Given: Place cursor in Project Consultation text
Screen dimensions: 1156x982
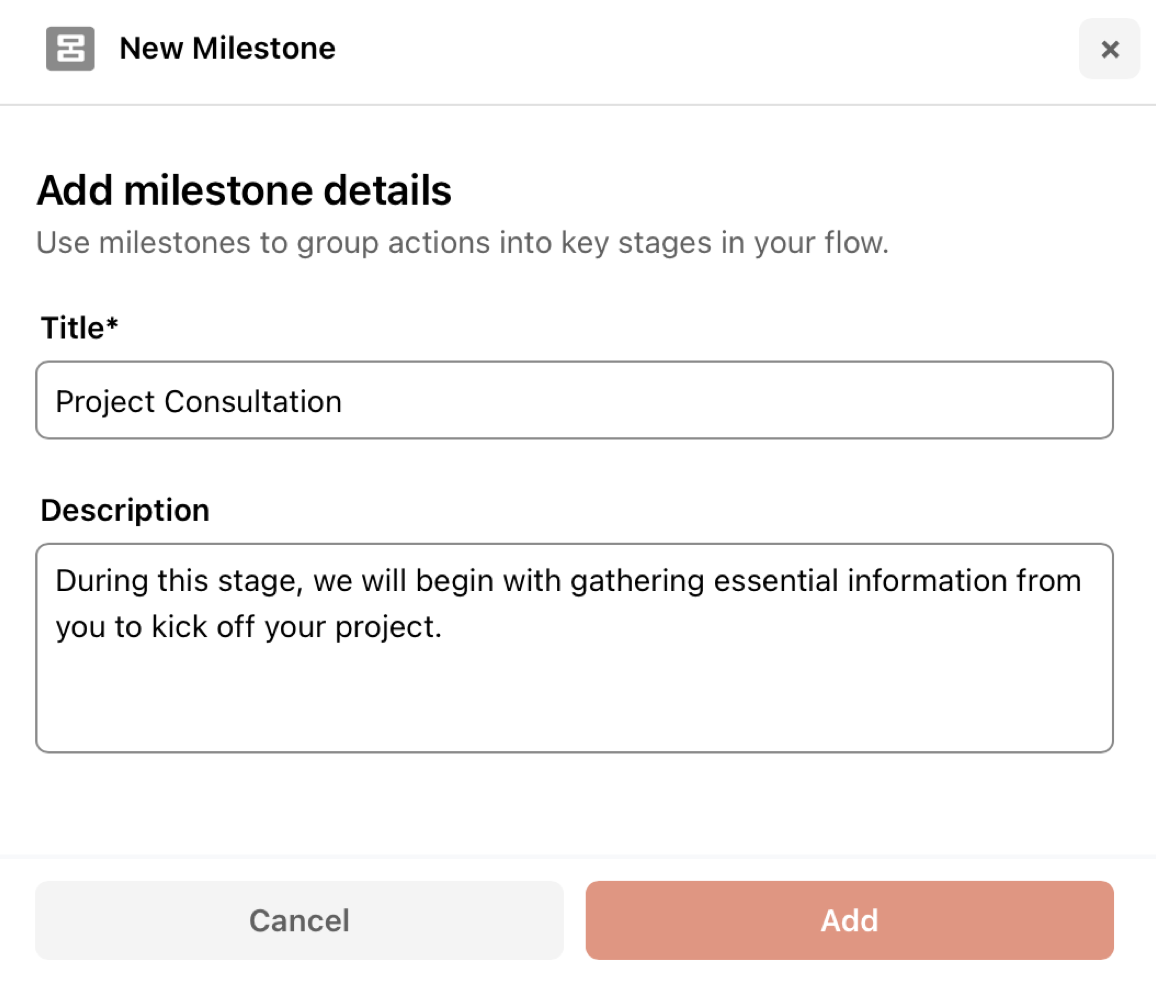Looking at the screenshot, I should click(198, 402).
